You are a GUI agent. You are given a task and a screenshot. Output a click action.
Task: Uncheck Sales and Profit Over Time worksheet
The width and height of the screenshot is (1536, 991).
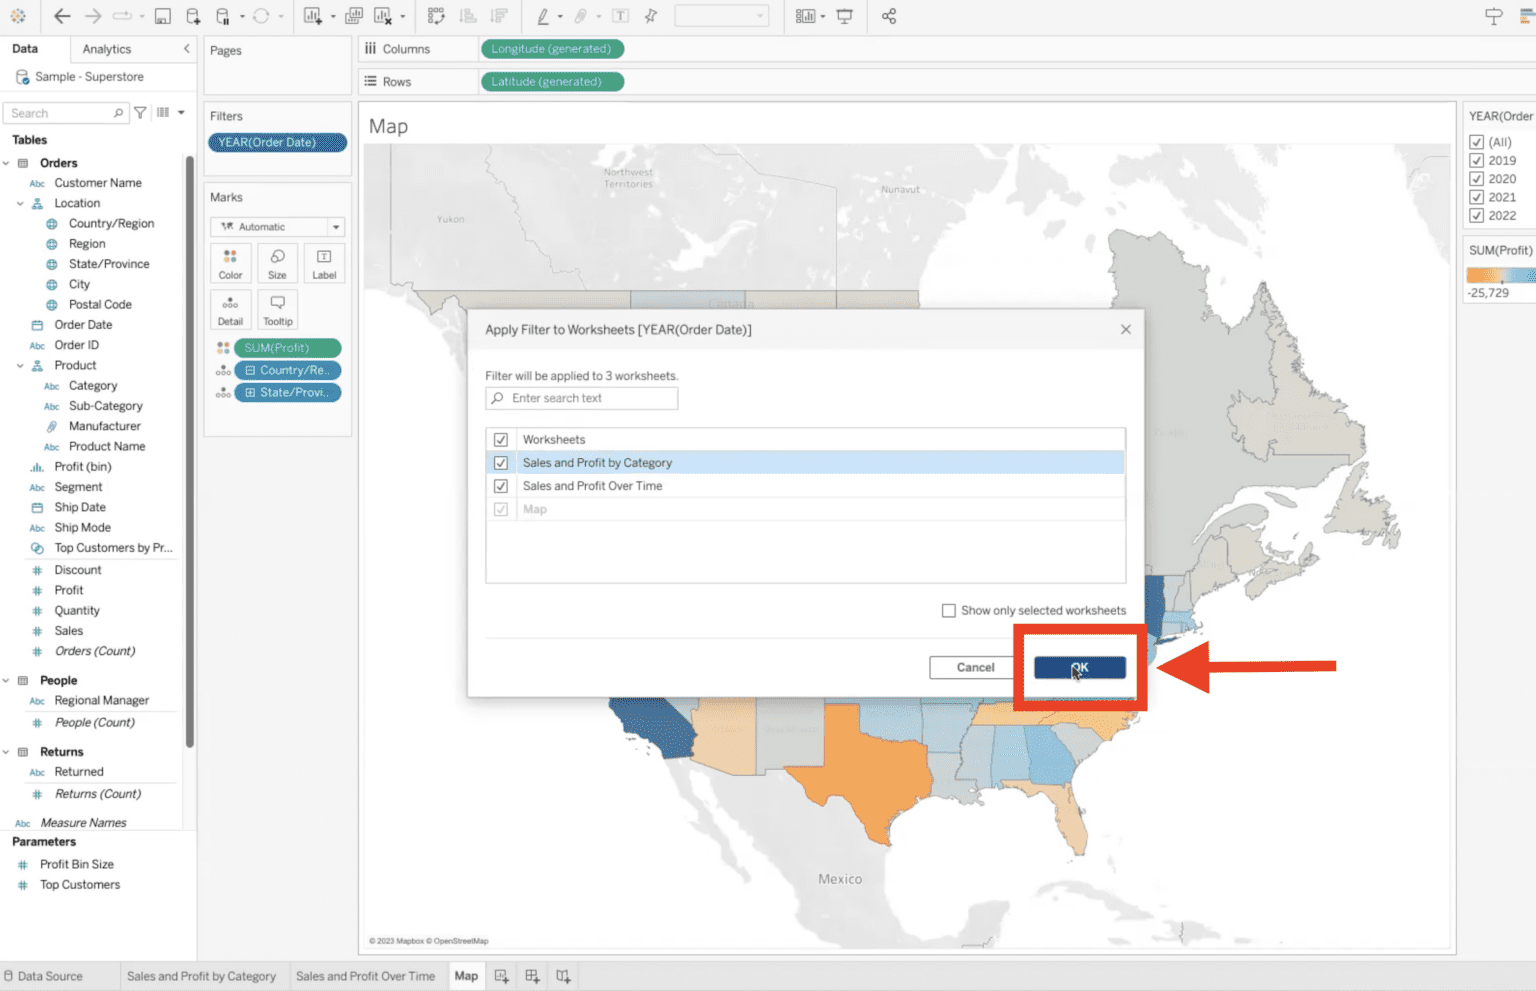coord(500,486)
